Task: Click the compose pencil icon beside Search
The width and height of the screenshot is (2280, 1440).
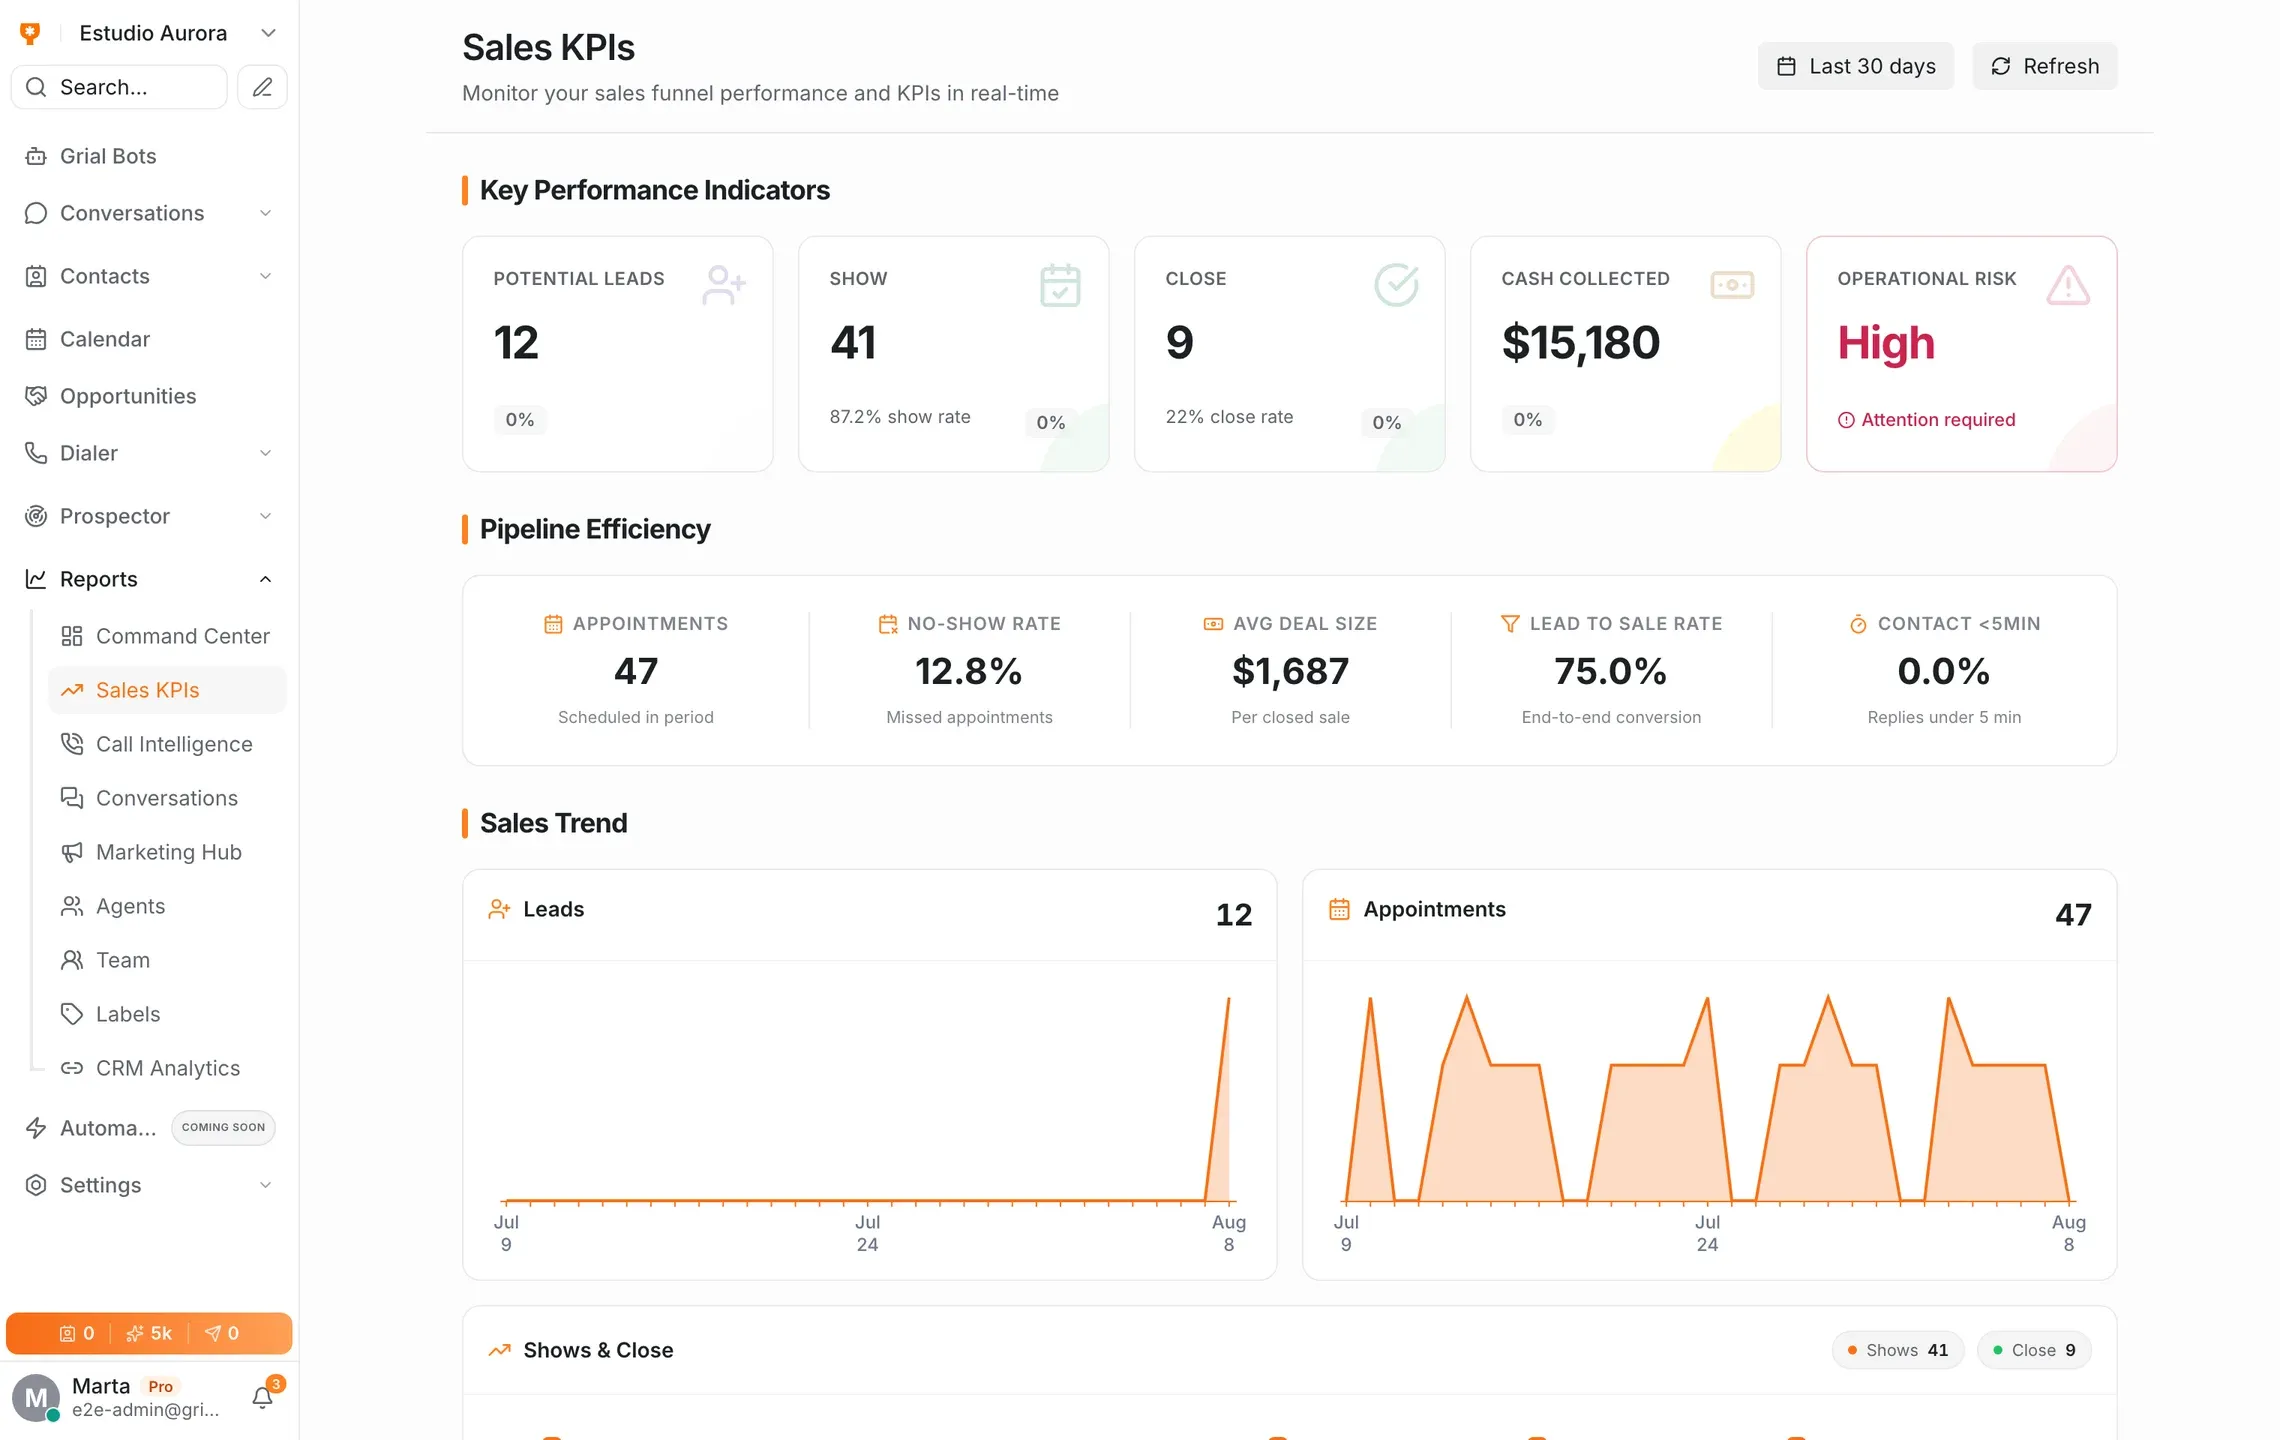Action: coord(262,87)
